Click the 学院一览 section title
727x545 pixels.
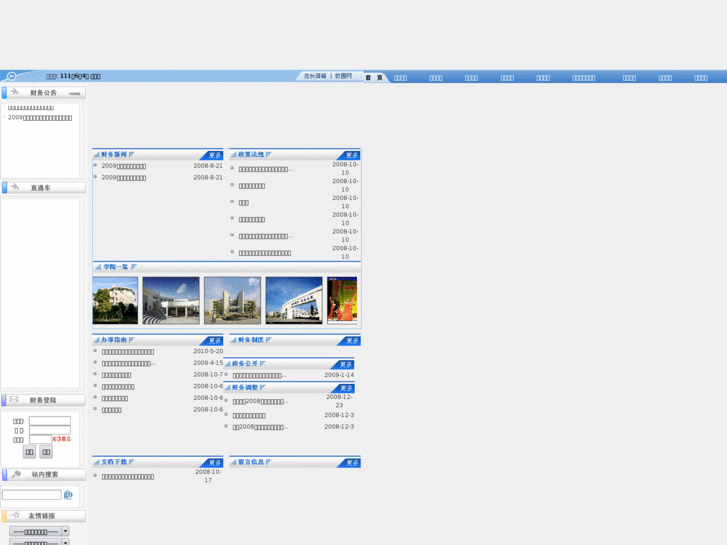coord(116,267)
